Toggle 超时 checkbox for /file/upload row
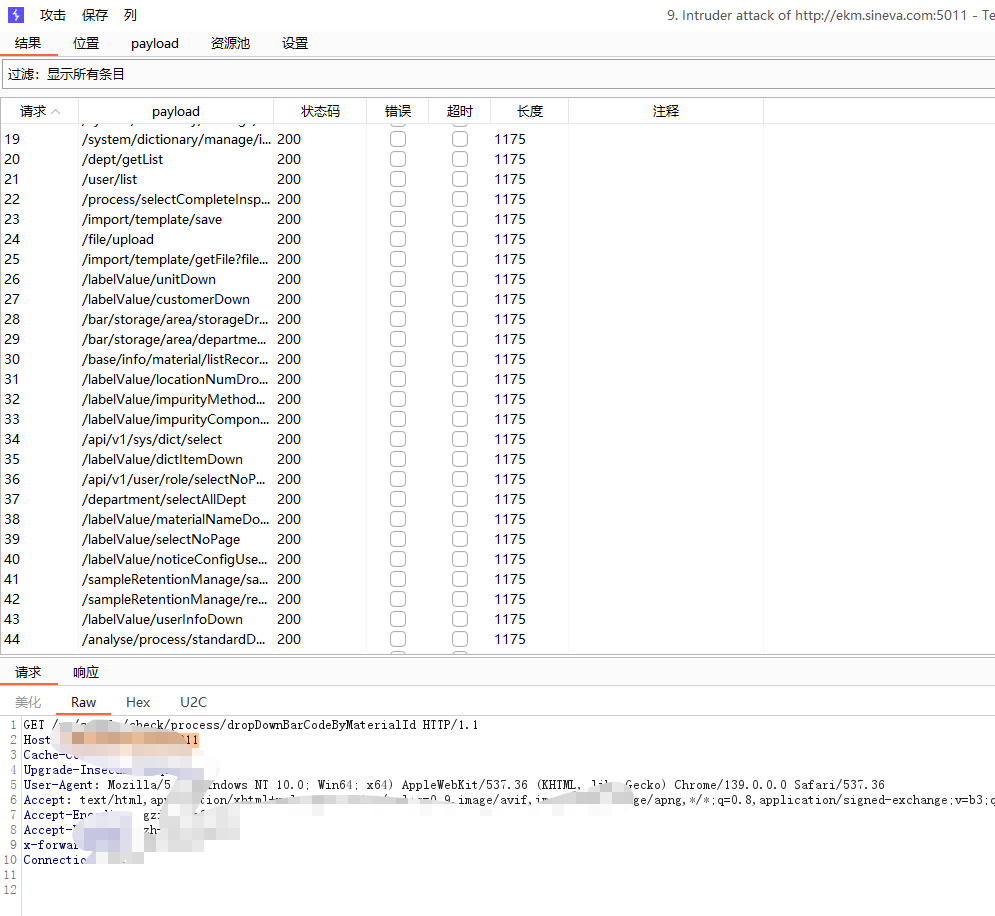995x916 pixels. point(460,239)
